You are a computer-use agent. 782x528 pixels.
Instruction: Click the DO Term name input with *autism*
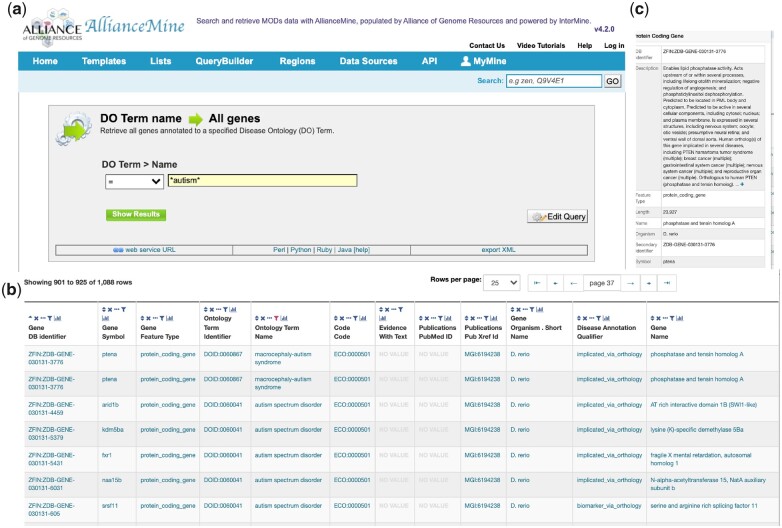click(x=262, y=180)
